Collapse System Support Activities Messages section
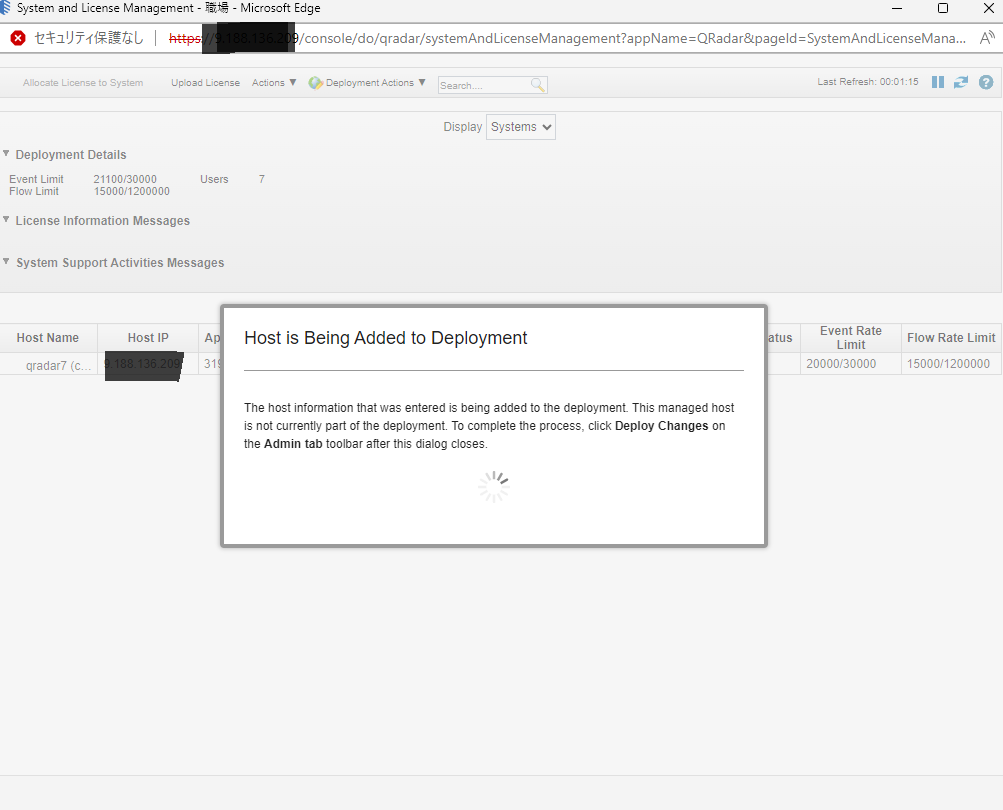The width and height of the screenshot is (1003, 810). click(x=6, y=262)
